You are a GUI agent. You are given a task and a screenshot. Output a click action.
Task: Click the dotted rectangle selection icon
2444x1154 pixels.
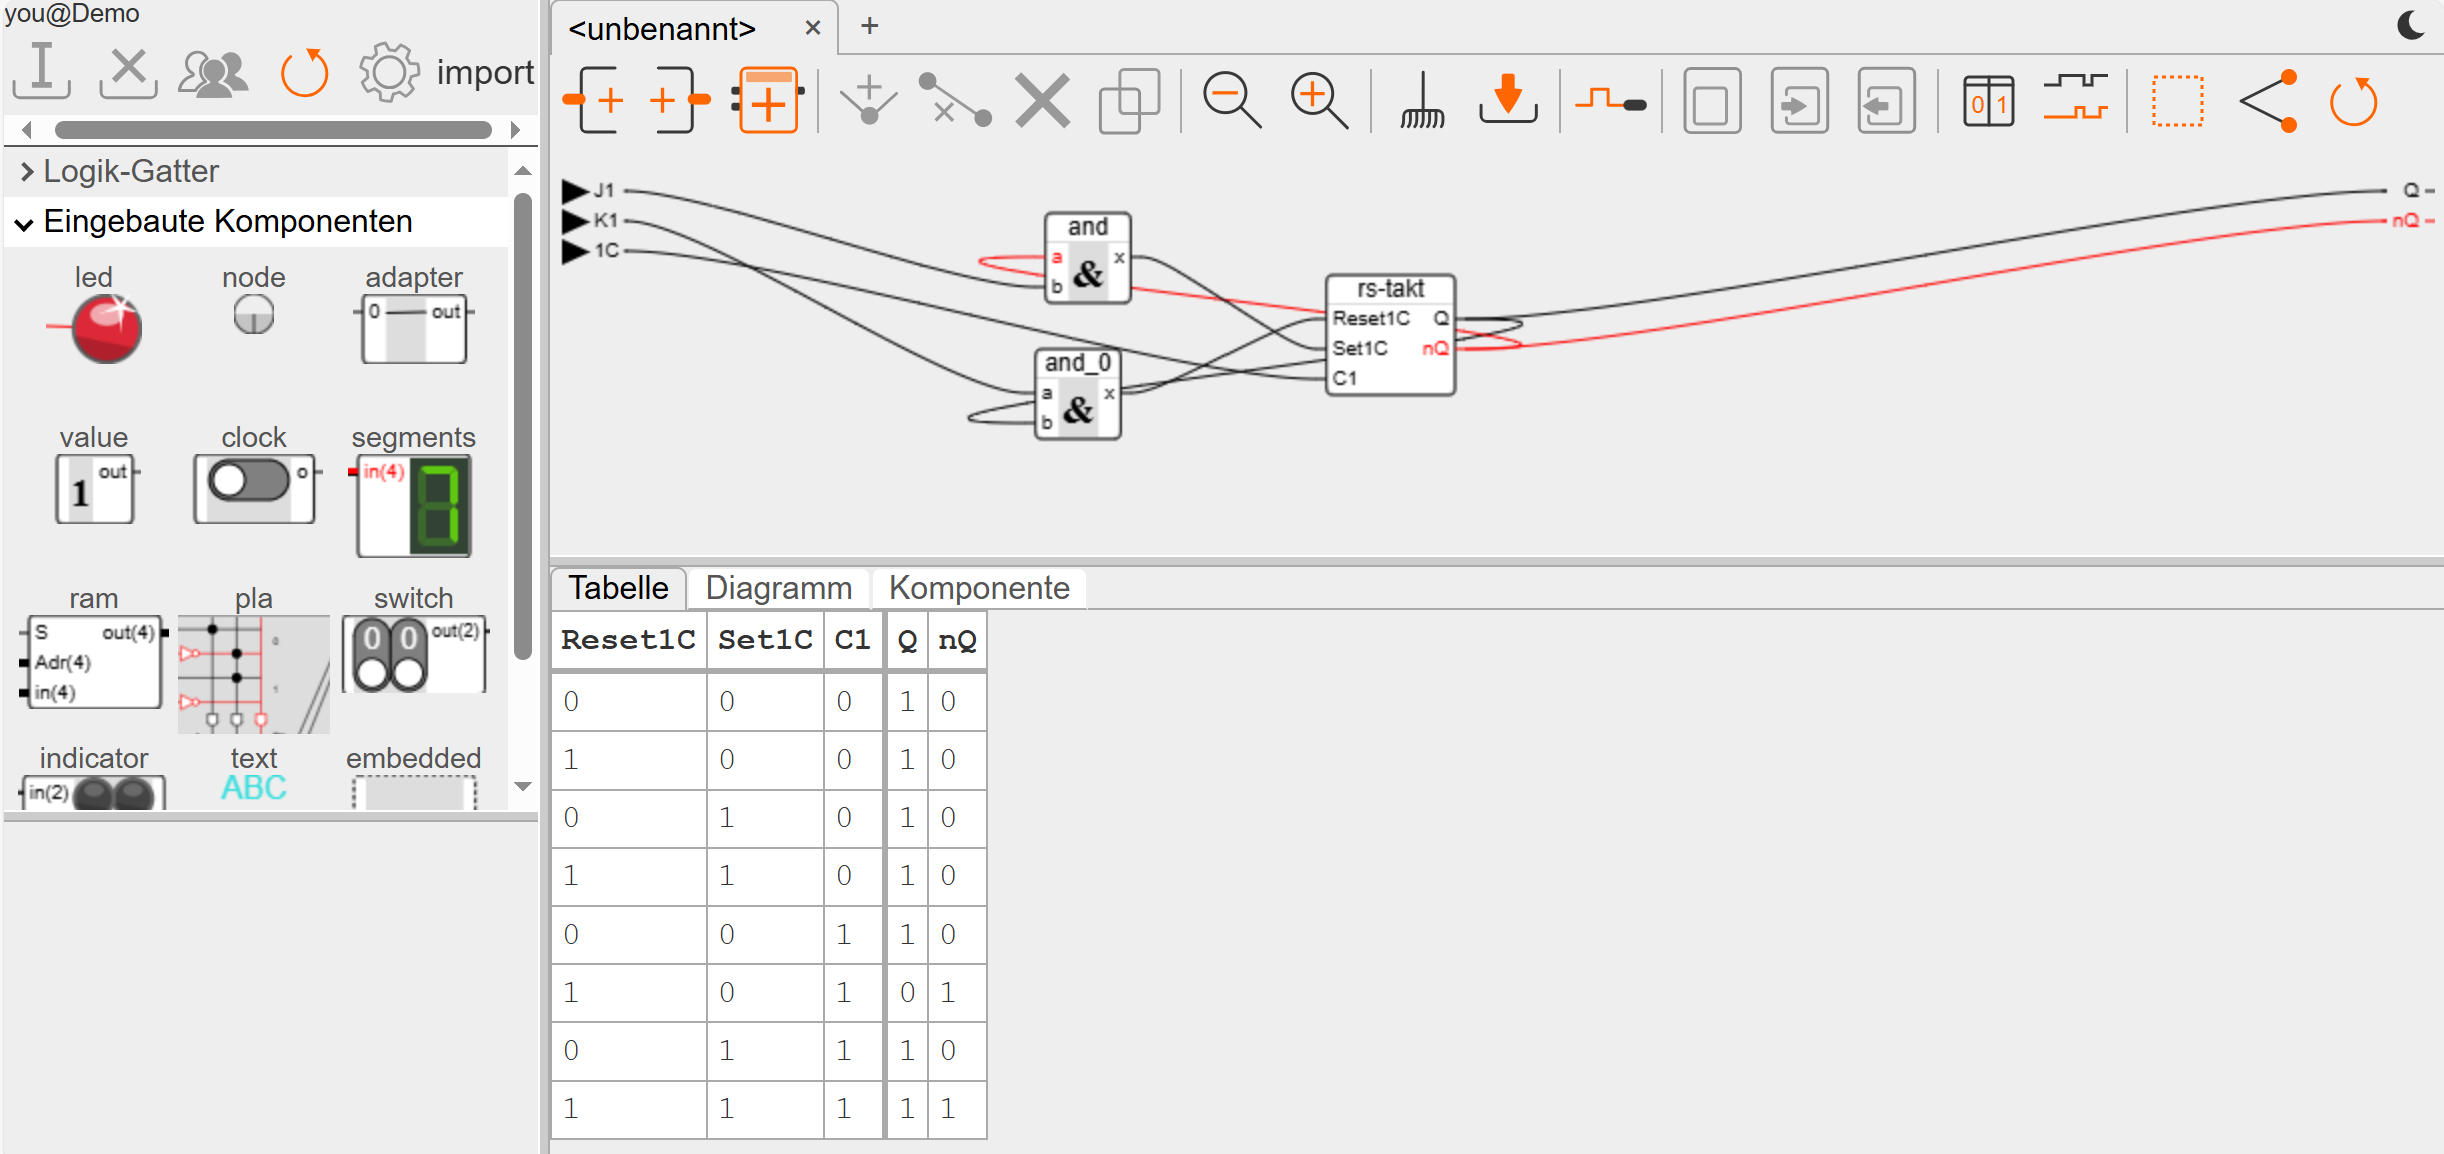pyautogui.click(x=2177, y=100)
